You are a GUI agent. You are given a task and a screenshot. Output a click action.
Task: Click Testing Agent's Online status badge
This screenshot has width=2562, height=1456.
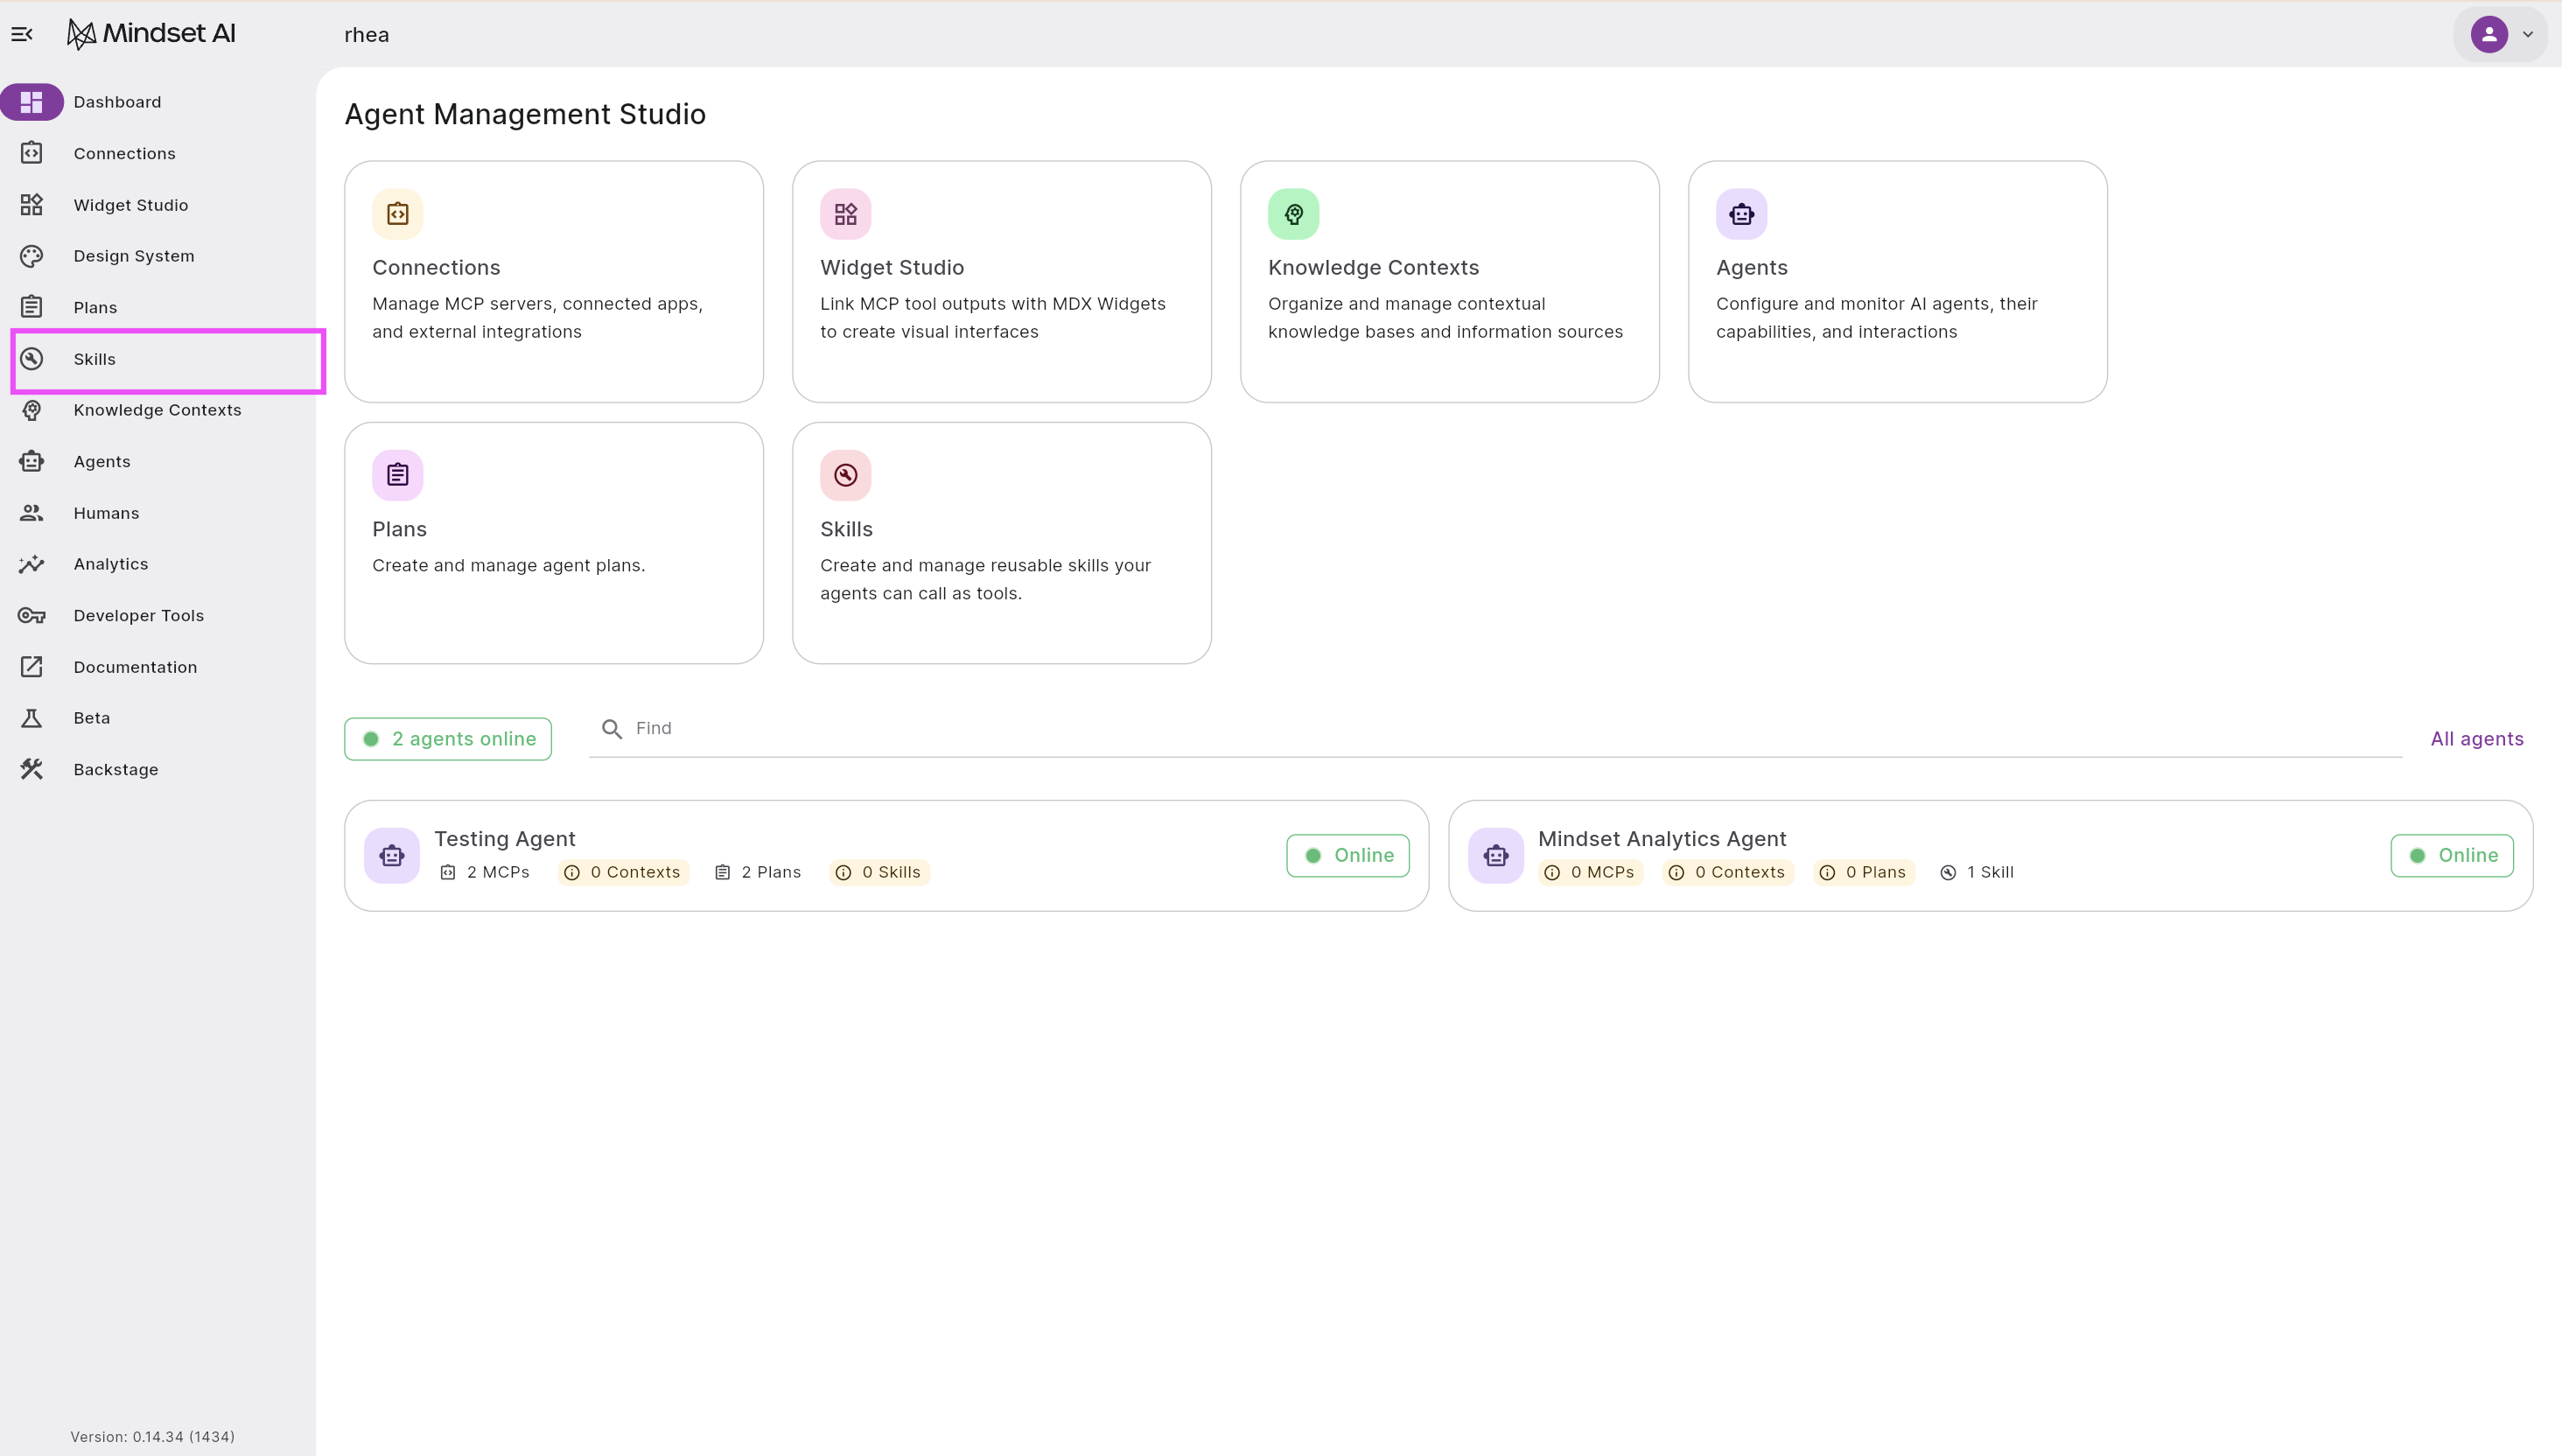[x=1348, y=855]
